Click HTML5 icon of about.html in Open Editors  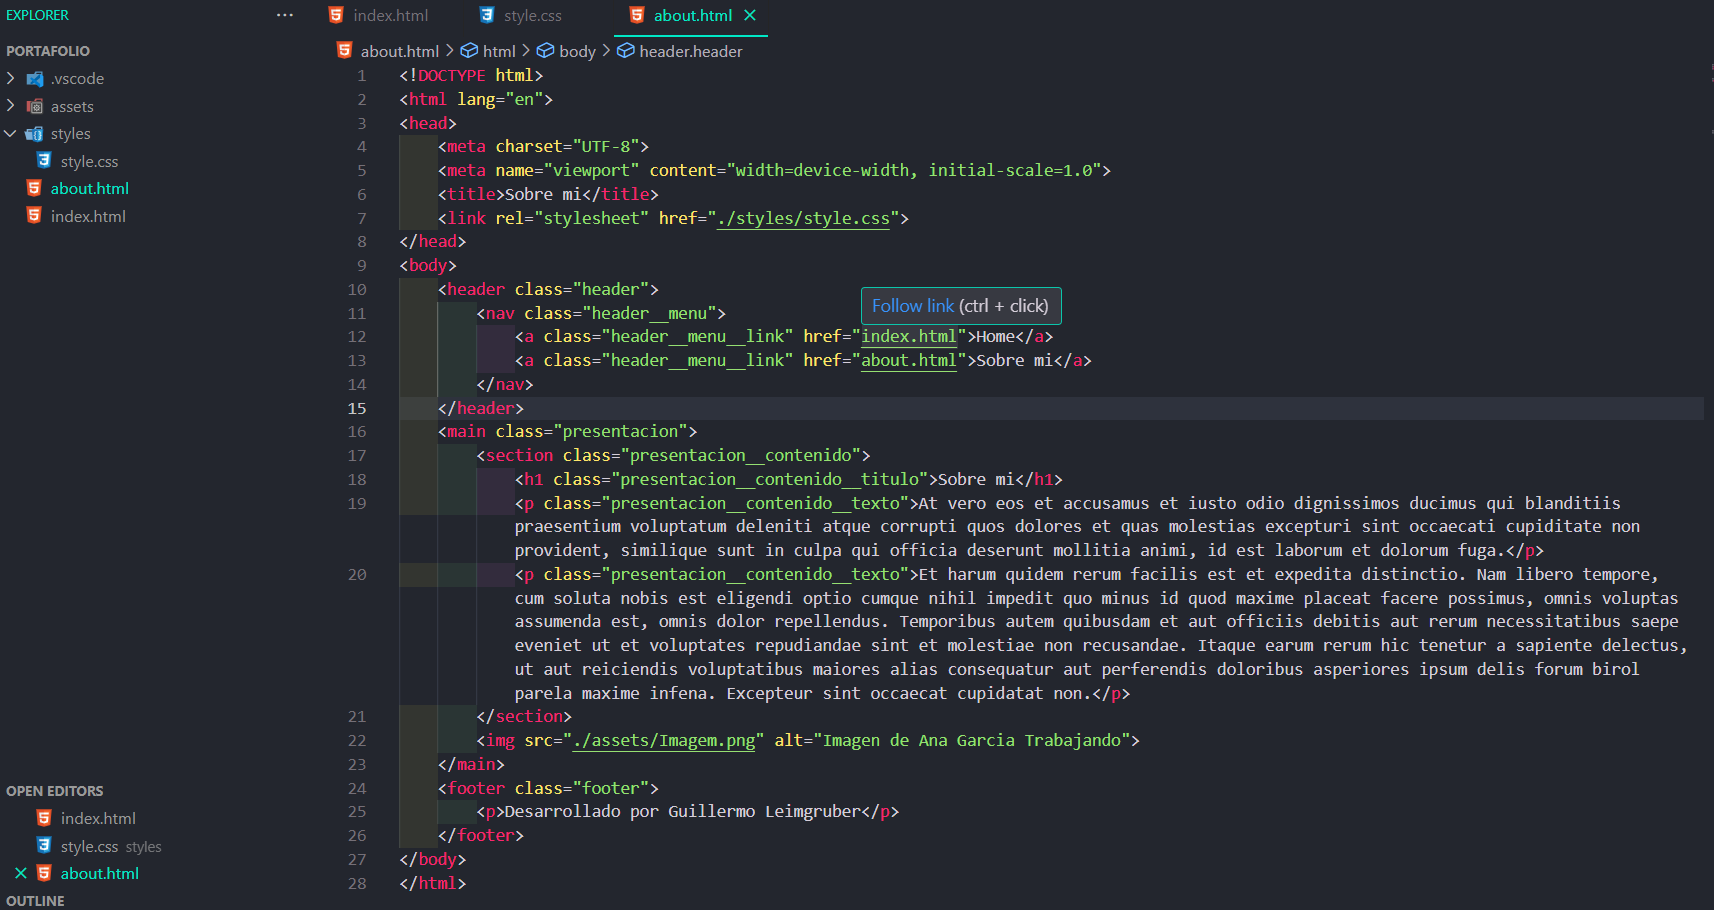tap(44, 873)
